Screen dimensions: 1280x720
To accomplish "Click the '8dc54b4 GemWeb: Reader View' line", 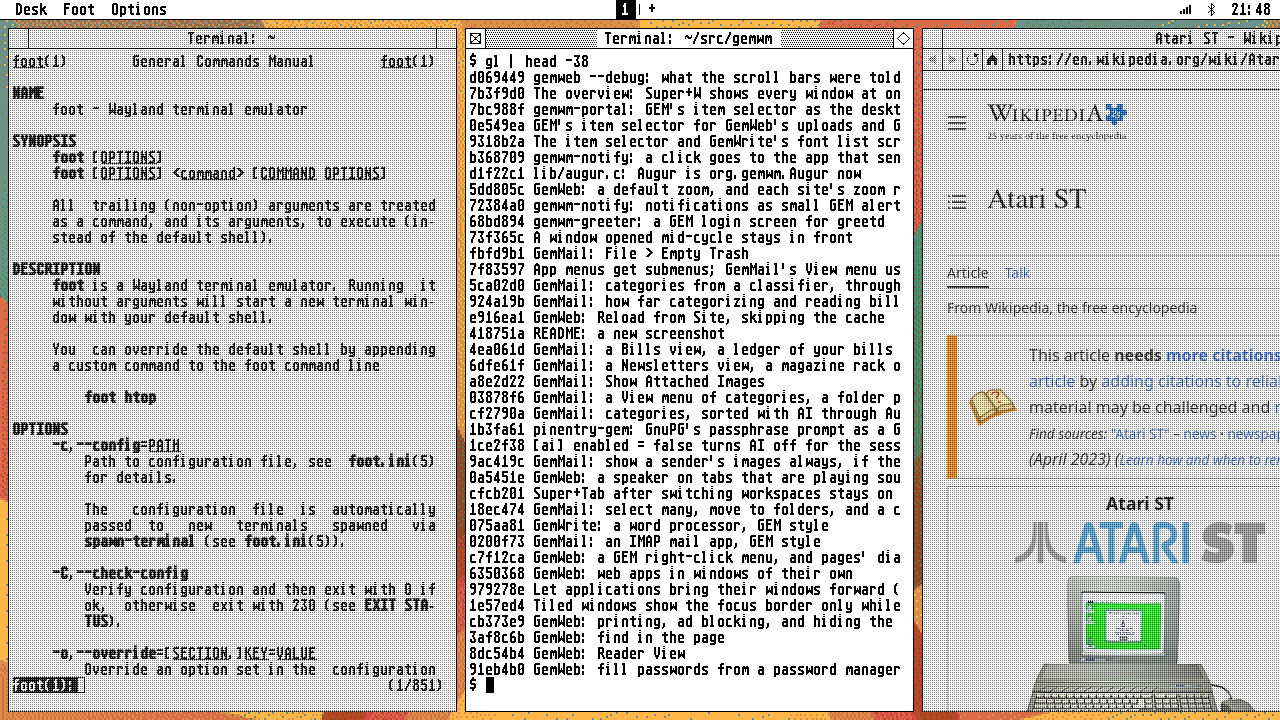I will point(577,653).
